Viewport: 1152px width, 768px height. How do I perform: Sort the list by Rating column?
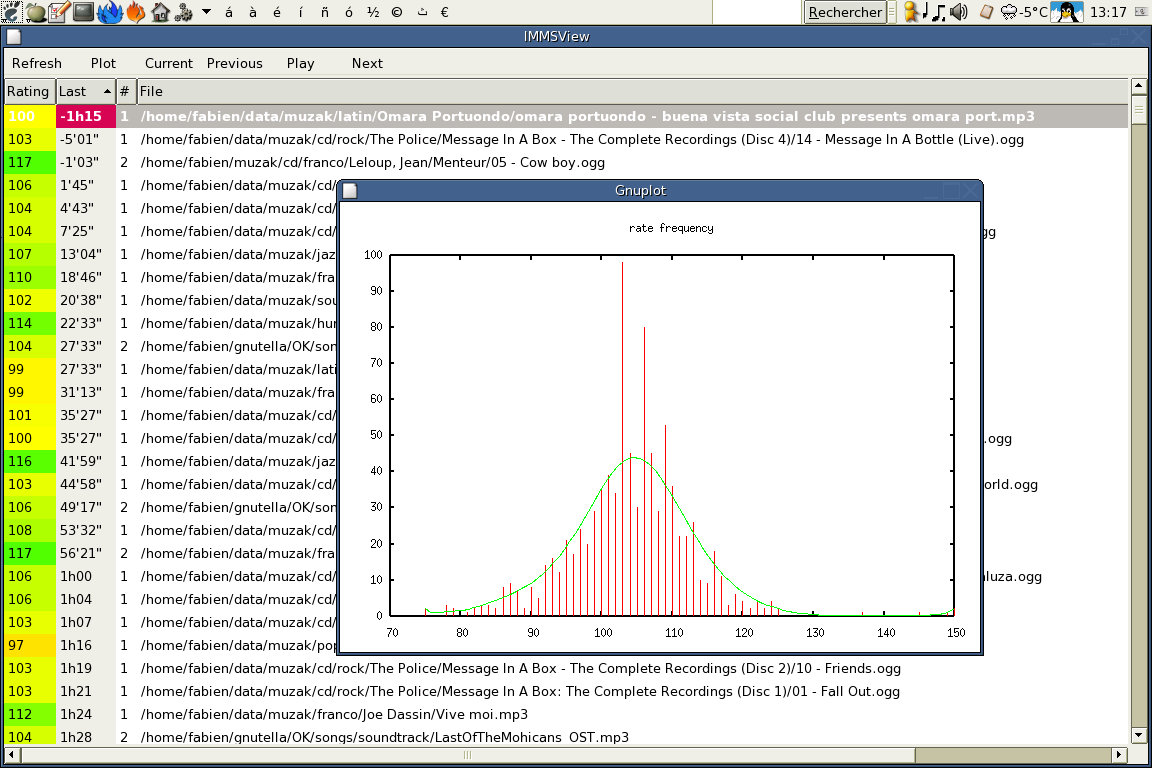point(28,91)
